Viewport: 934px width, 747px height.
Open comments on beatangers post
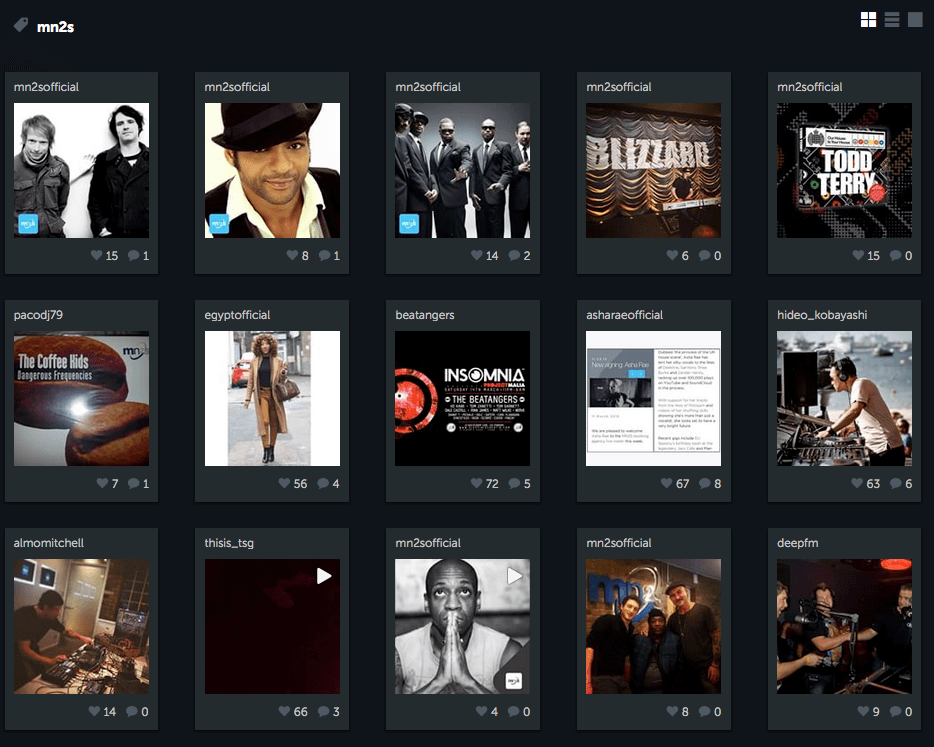[x=514, y=484]
